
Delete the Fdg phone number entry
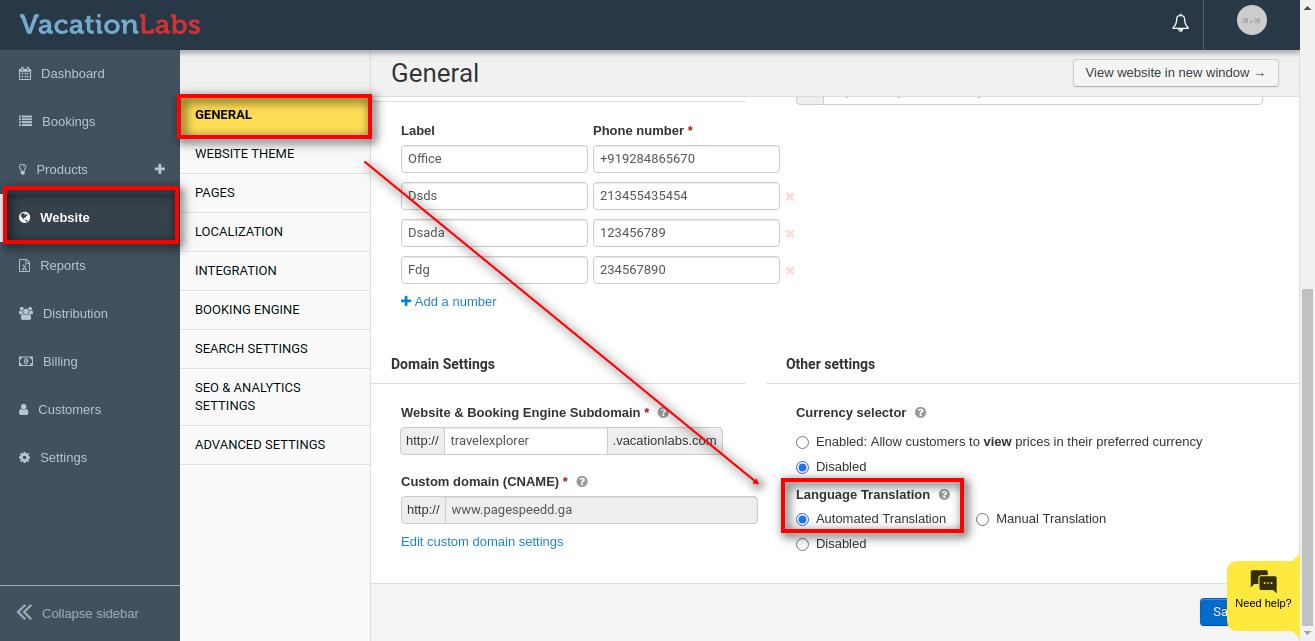coord(790,271)
